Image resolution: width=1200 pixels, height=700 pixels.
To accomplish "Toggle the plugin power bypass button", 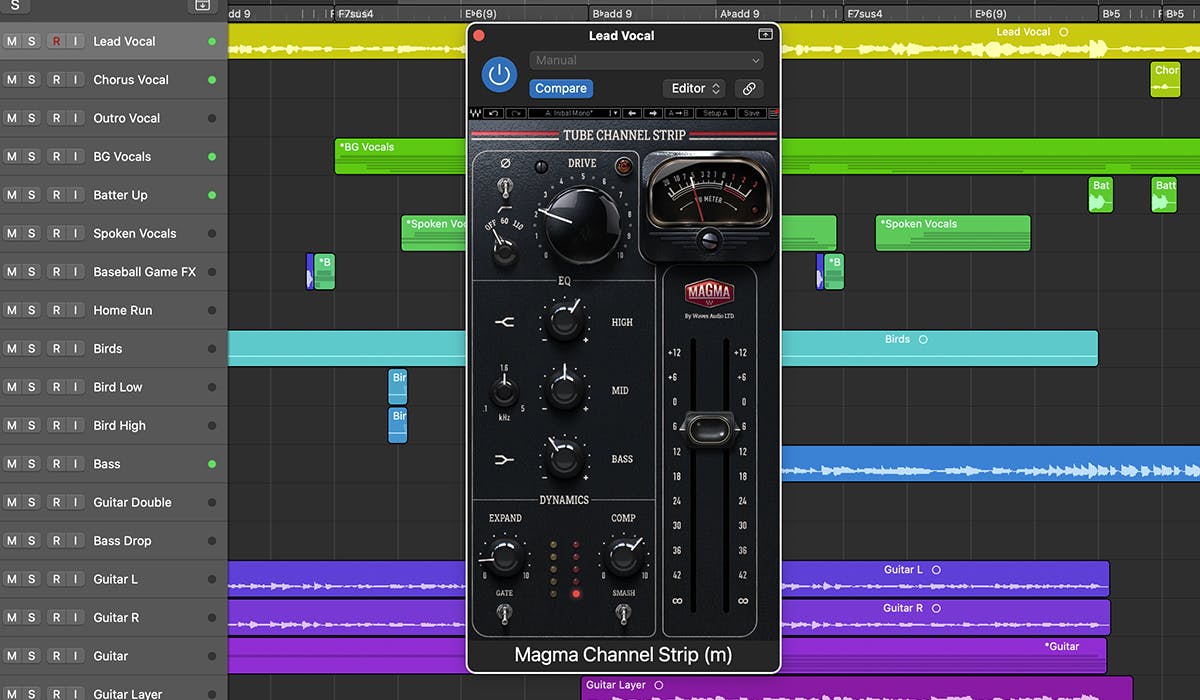I will coord(499,75).
